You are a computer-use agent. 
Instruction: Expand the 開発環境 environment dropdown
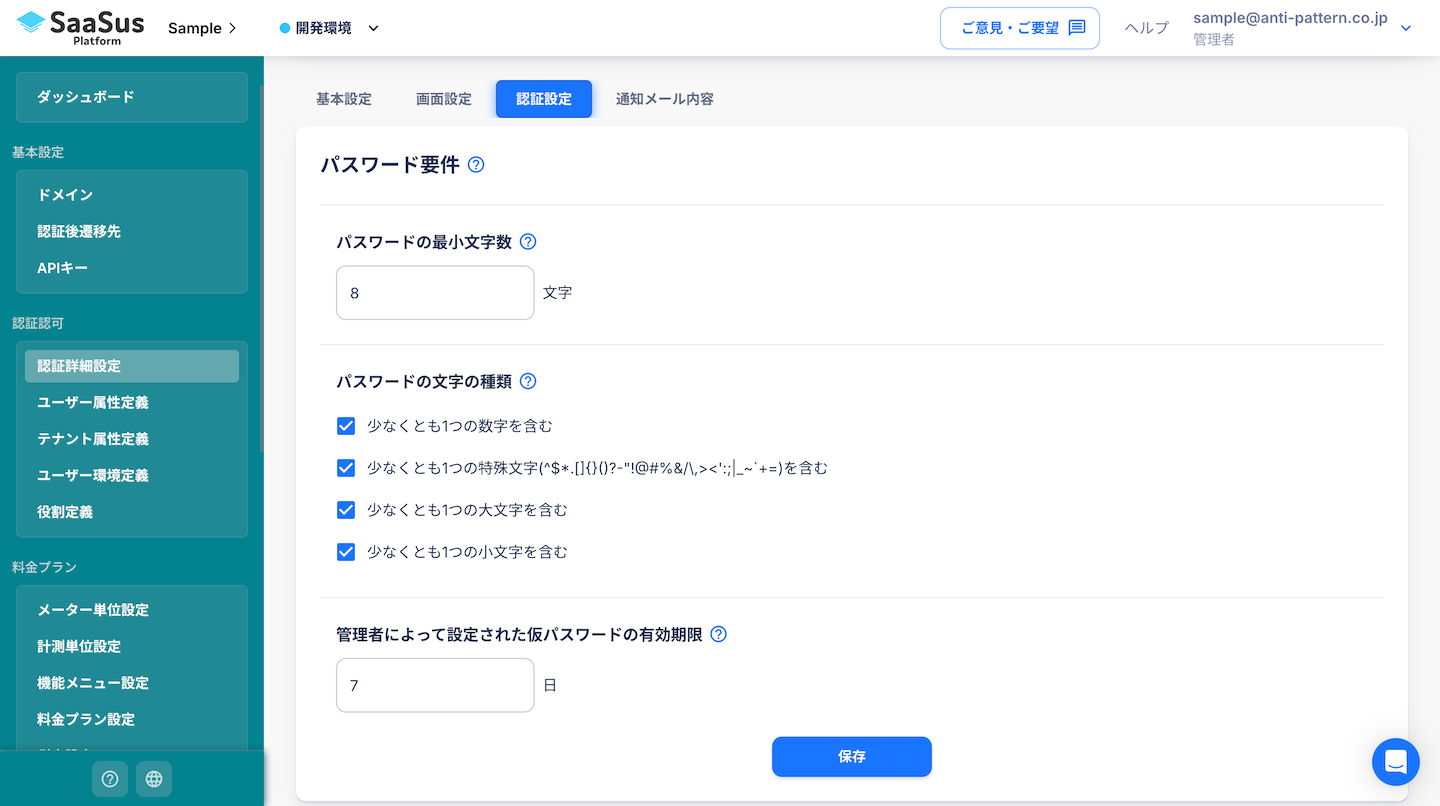(373, 28)
